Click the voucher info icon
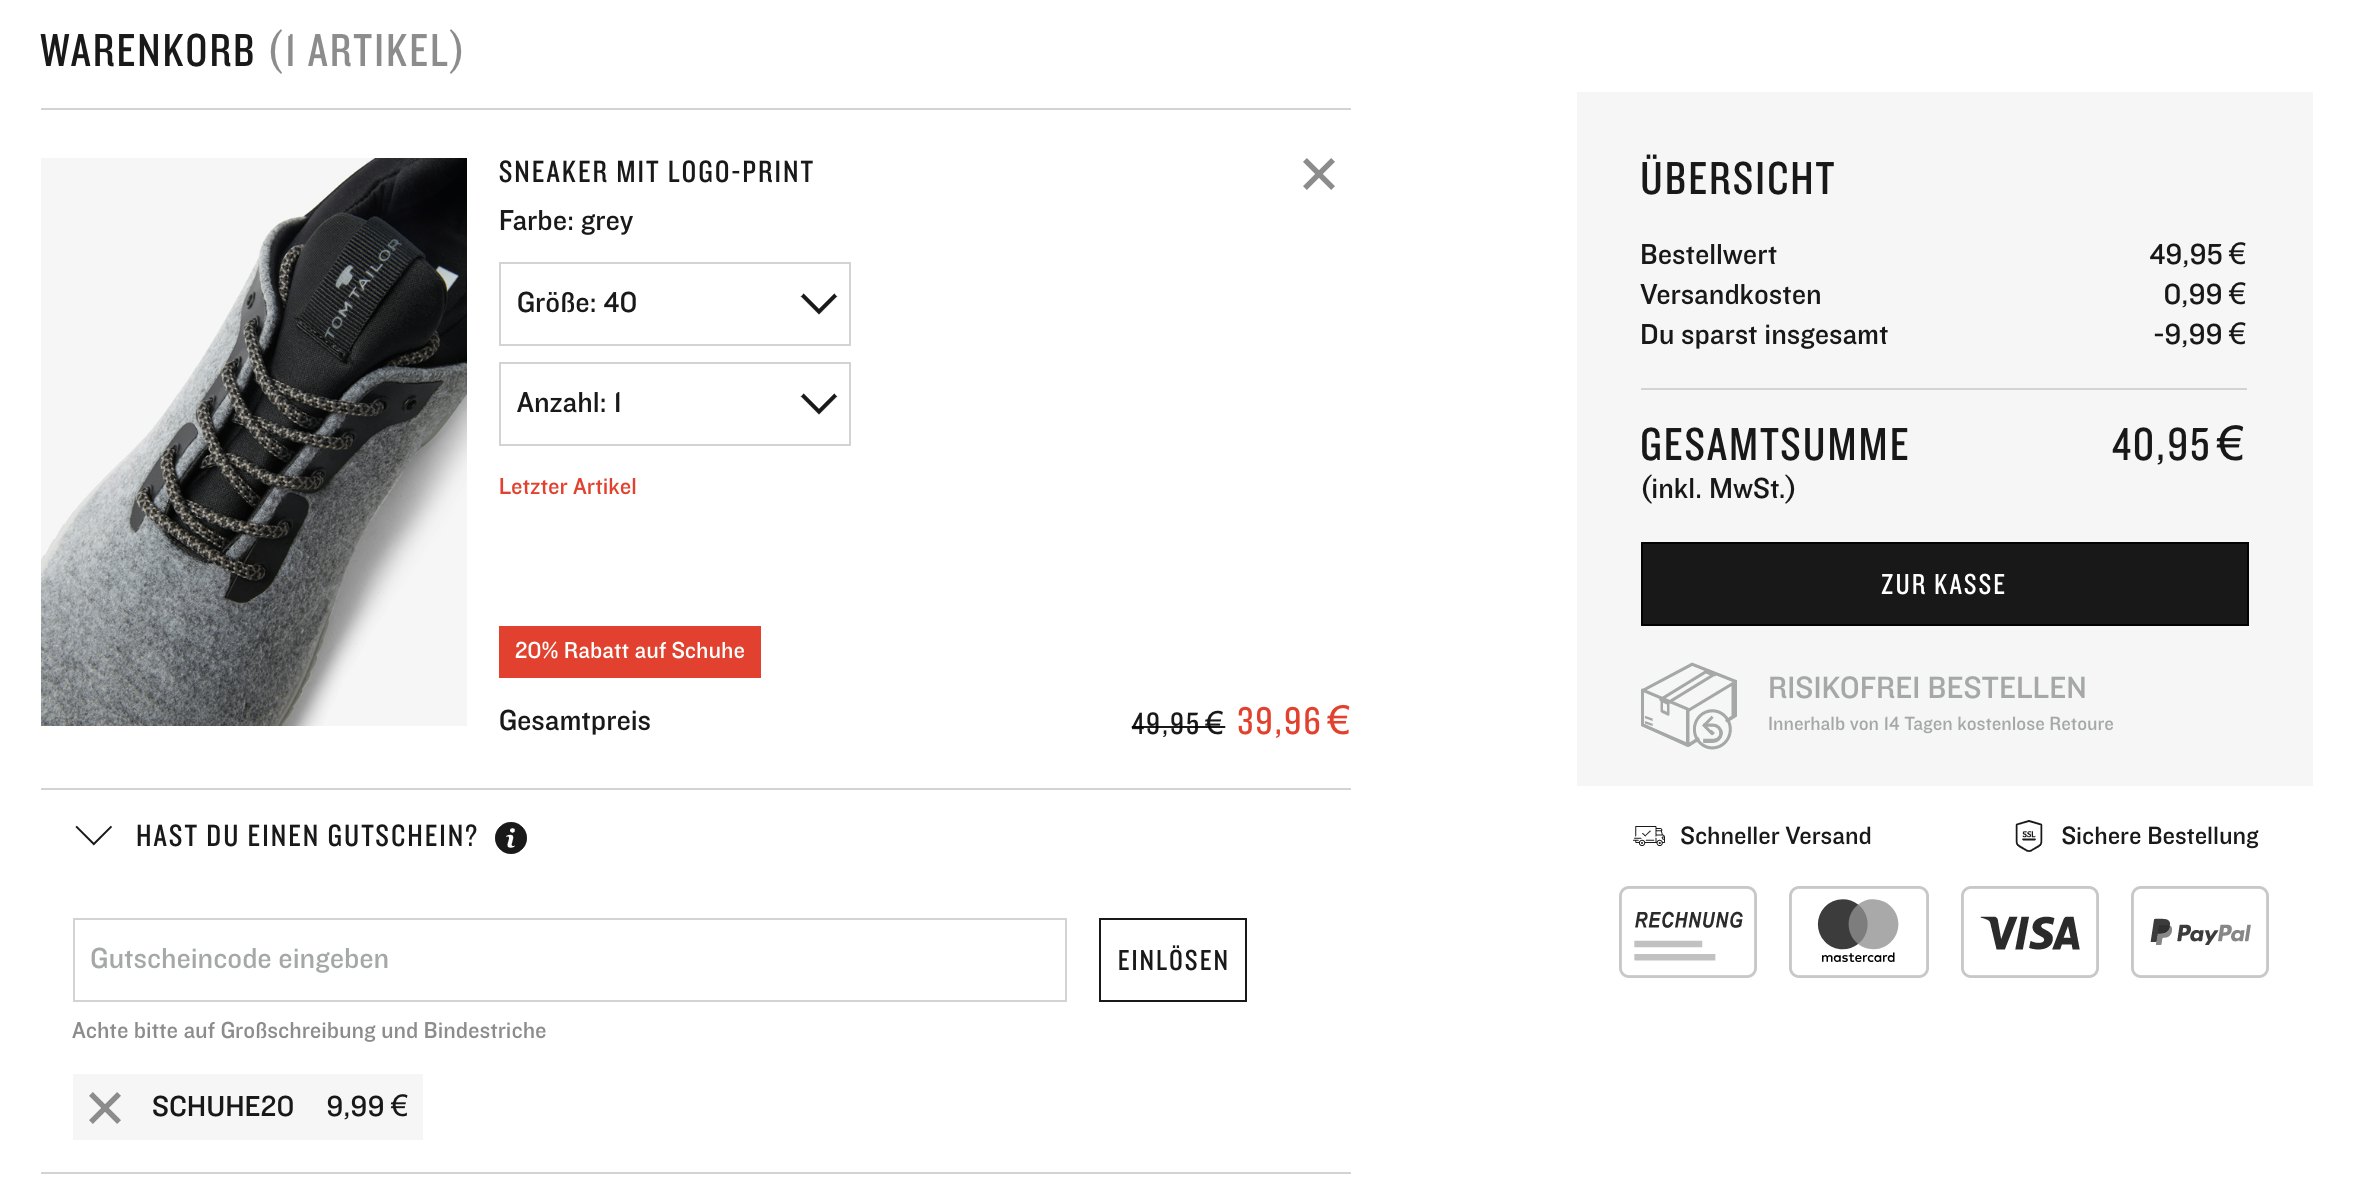 [511, 838]
